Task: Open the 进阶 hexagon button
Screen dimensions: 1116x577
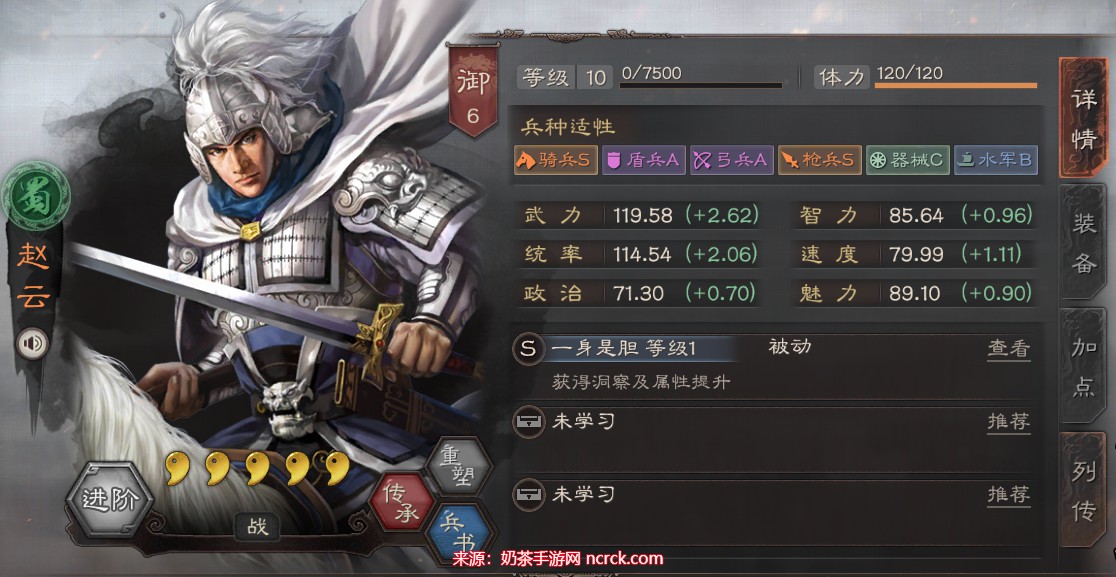Action: (x=109, y=500)
